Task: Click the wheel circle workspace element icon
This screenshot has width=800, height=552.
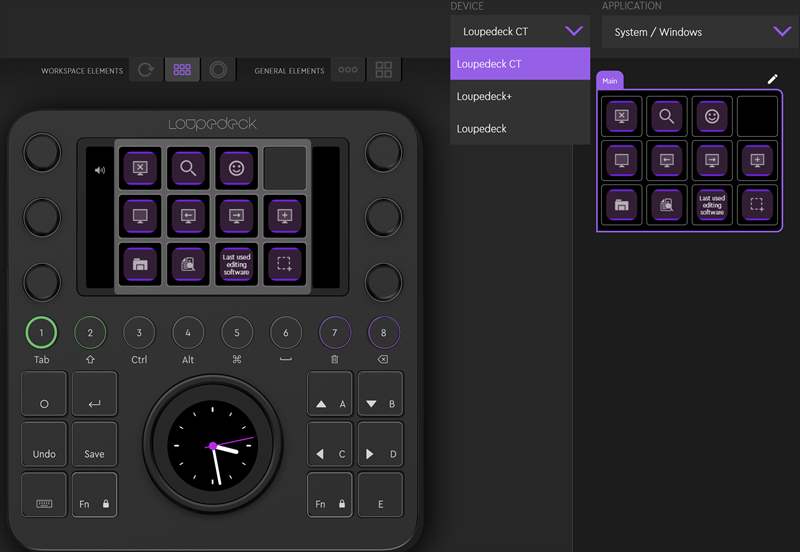Action: click(x=218, y=69)
